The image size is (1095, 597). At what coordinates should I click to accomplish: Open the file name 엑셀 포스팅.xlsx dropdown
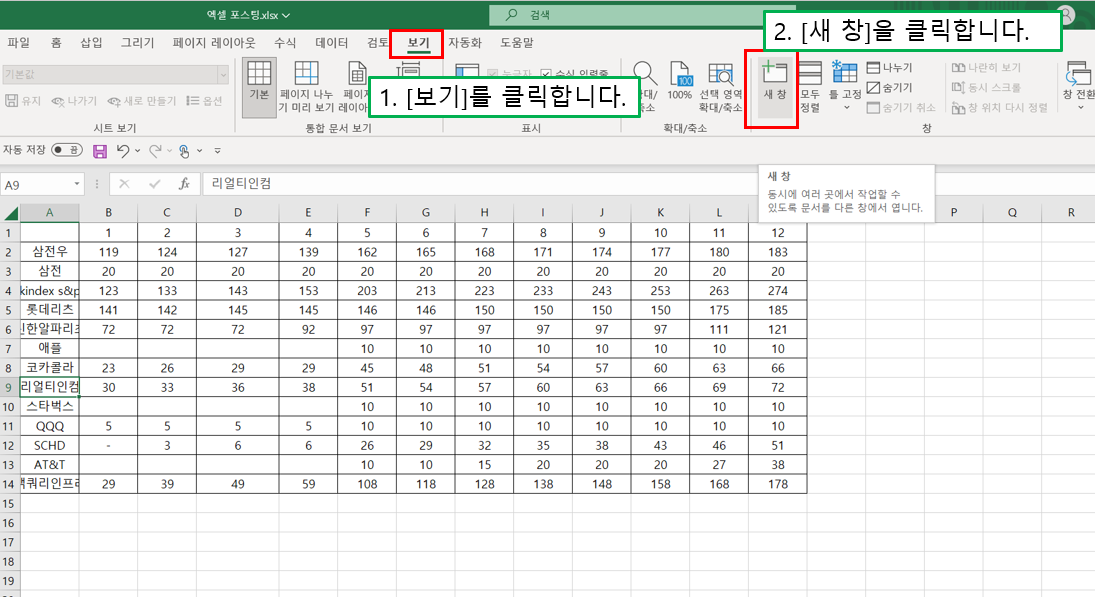[x=286, y=15]
